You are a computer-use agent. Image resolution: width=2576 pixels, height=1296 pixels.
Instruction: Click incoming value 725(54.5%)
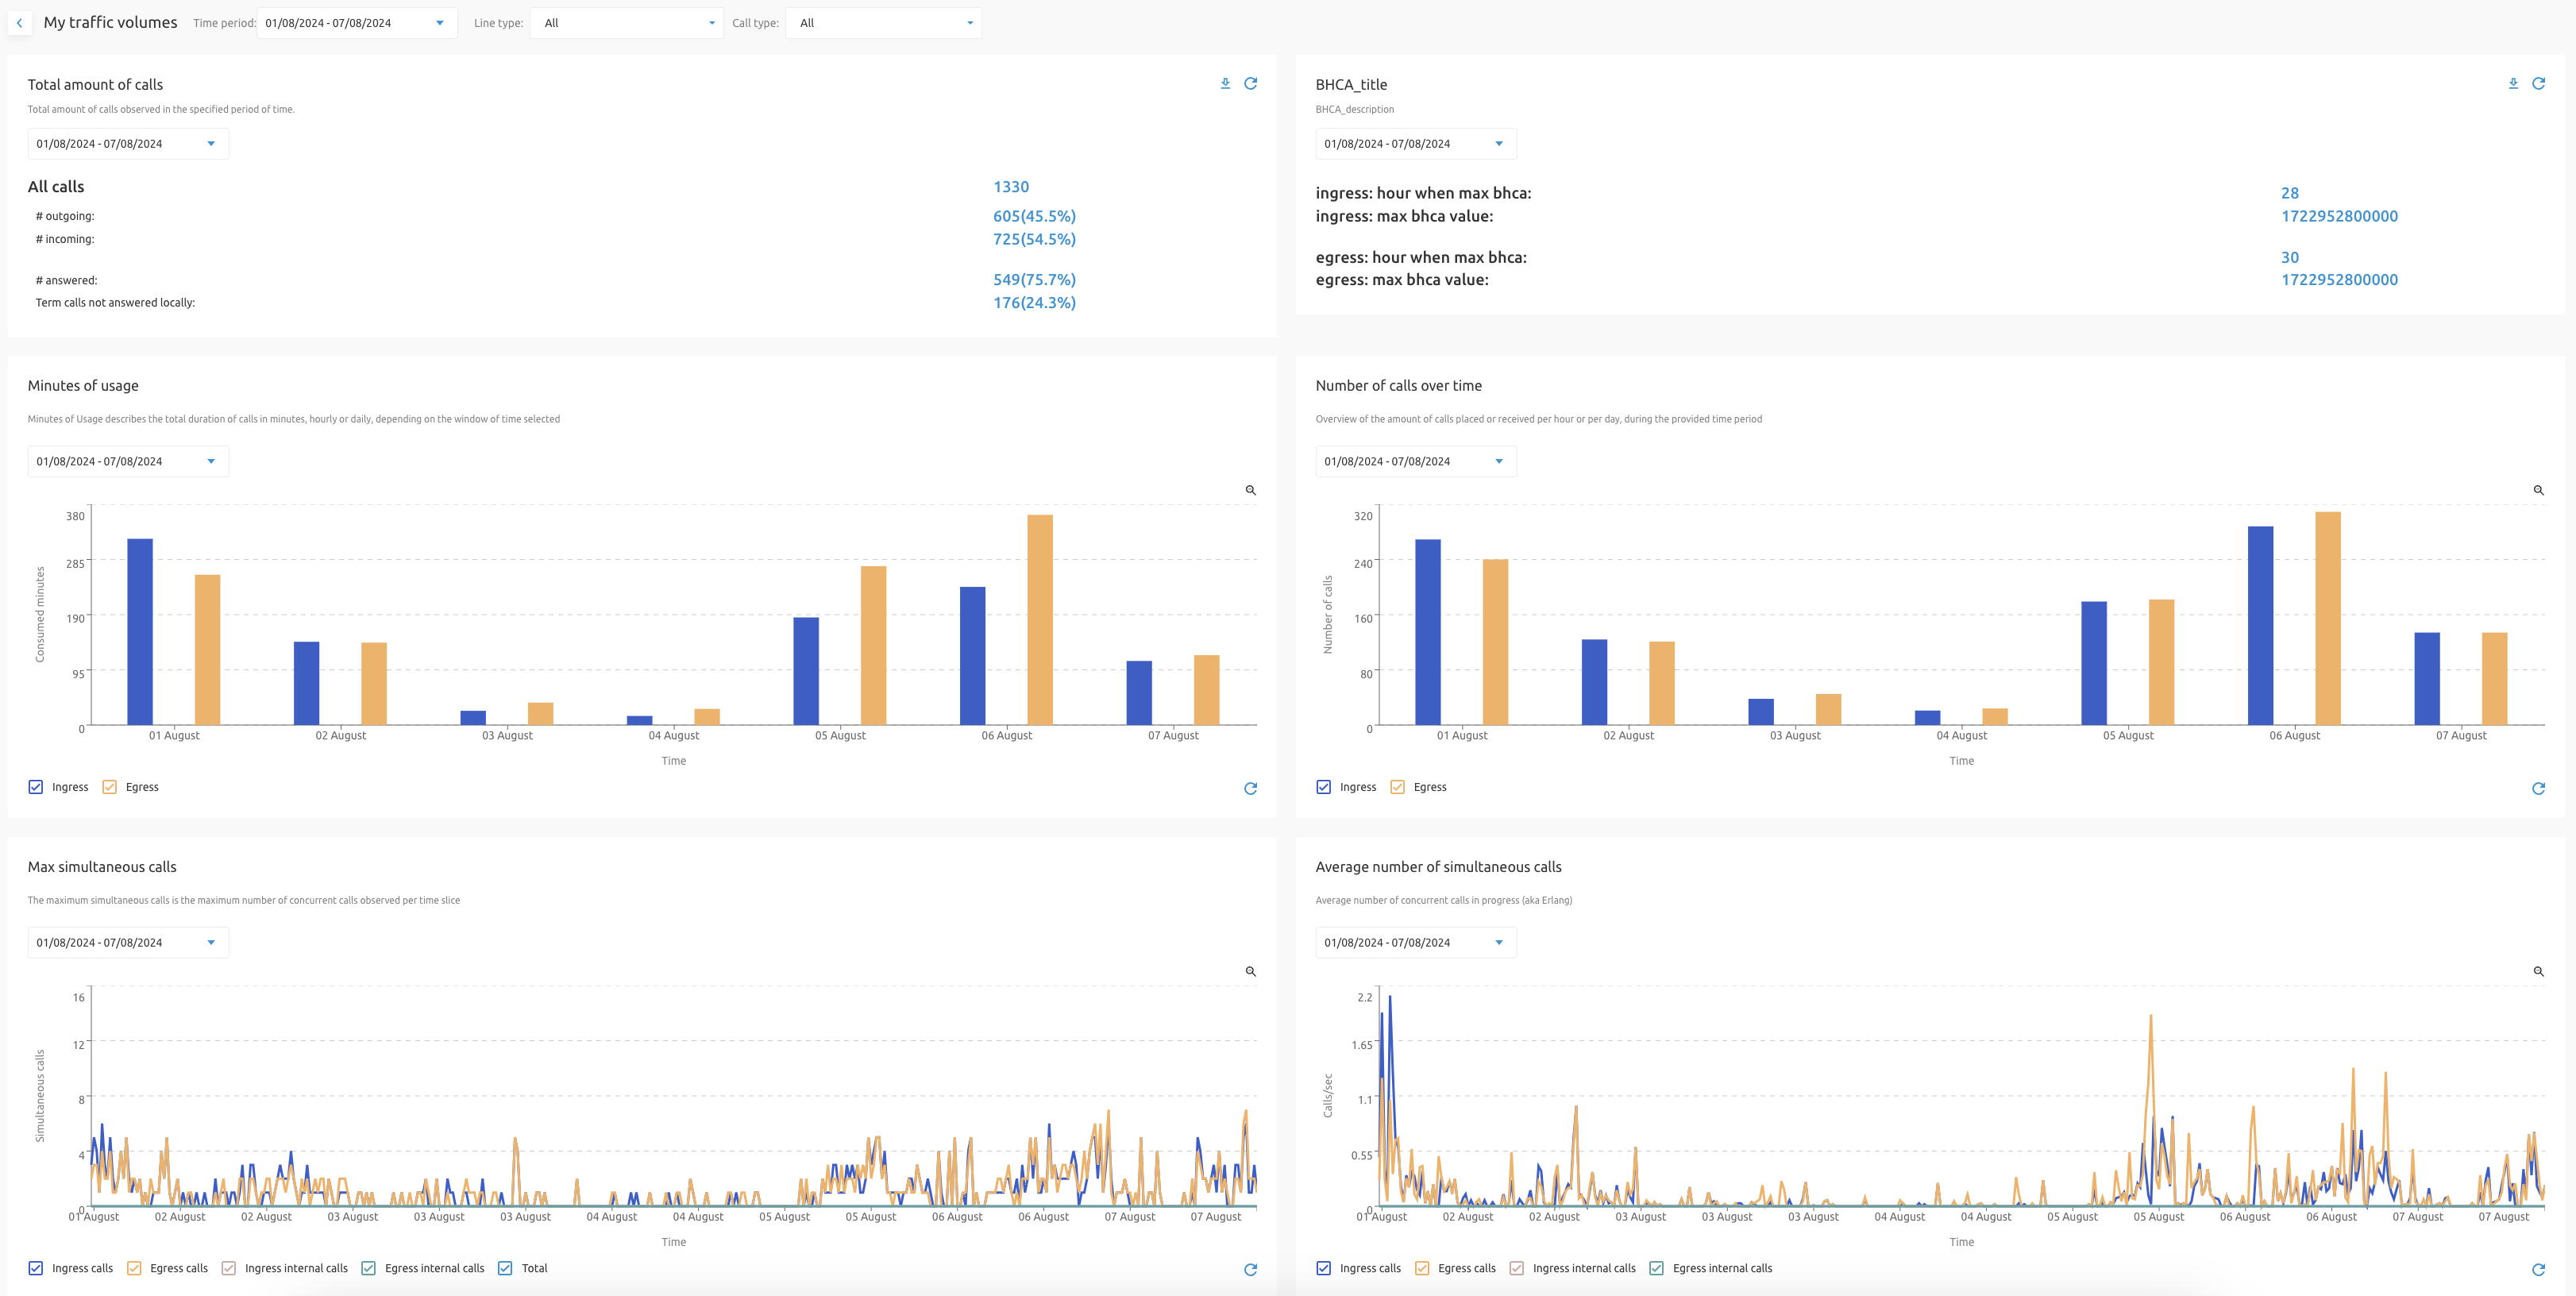(1034, 239)
